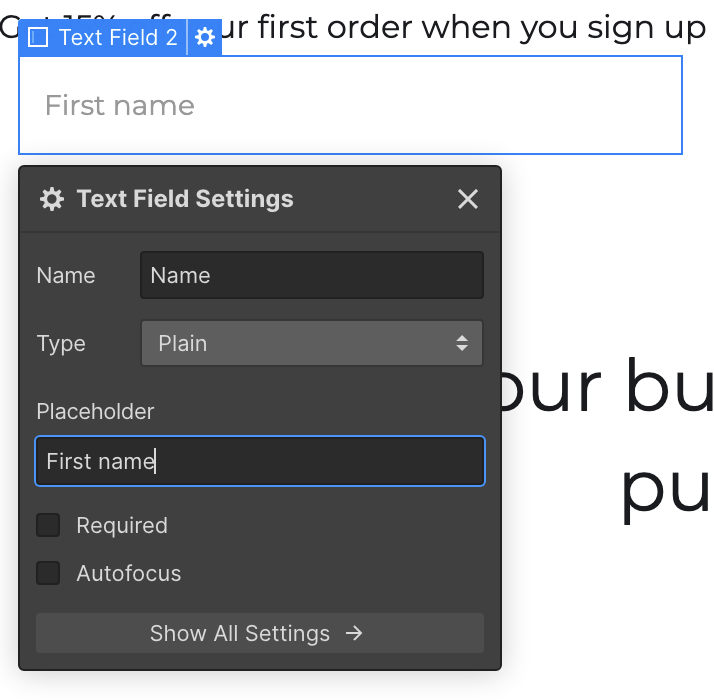The height and width of the screenshot is (700, 714).
Task: Focus the Name input field
Action: coord(312,275)
